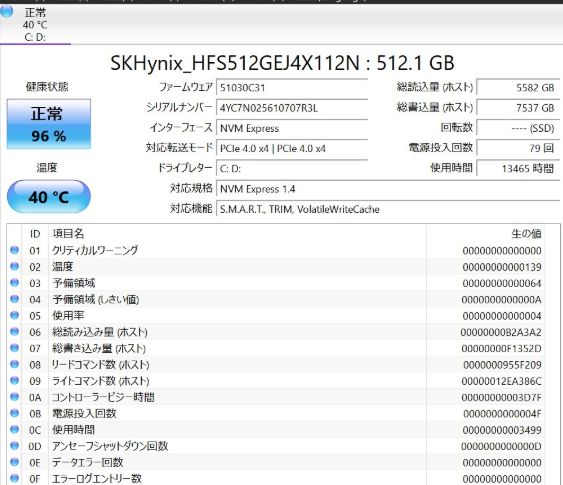Viewport: 563px width, 485px height.
Task: Click the features field S.M.A.R.T., TRIM
Action: coord(388,209)
